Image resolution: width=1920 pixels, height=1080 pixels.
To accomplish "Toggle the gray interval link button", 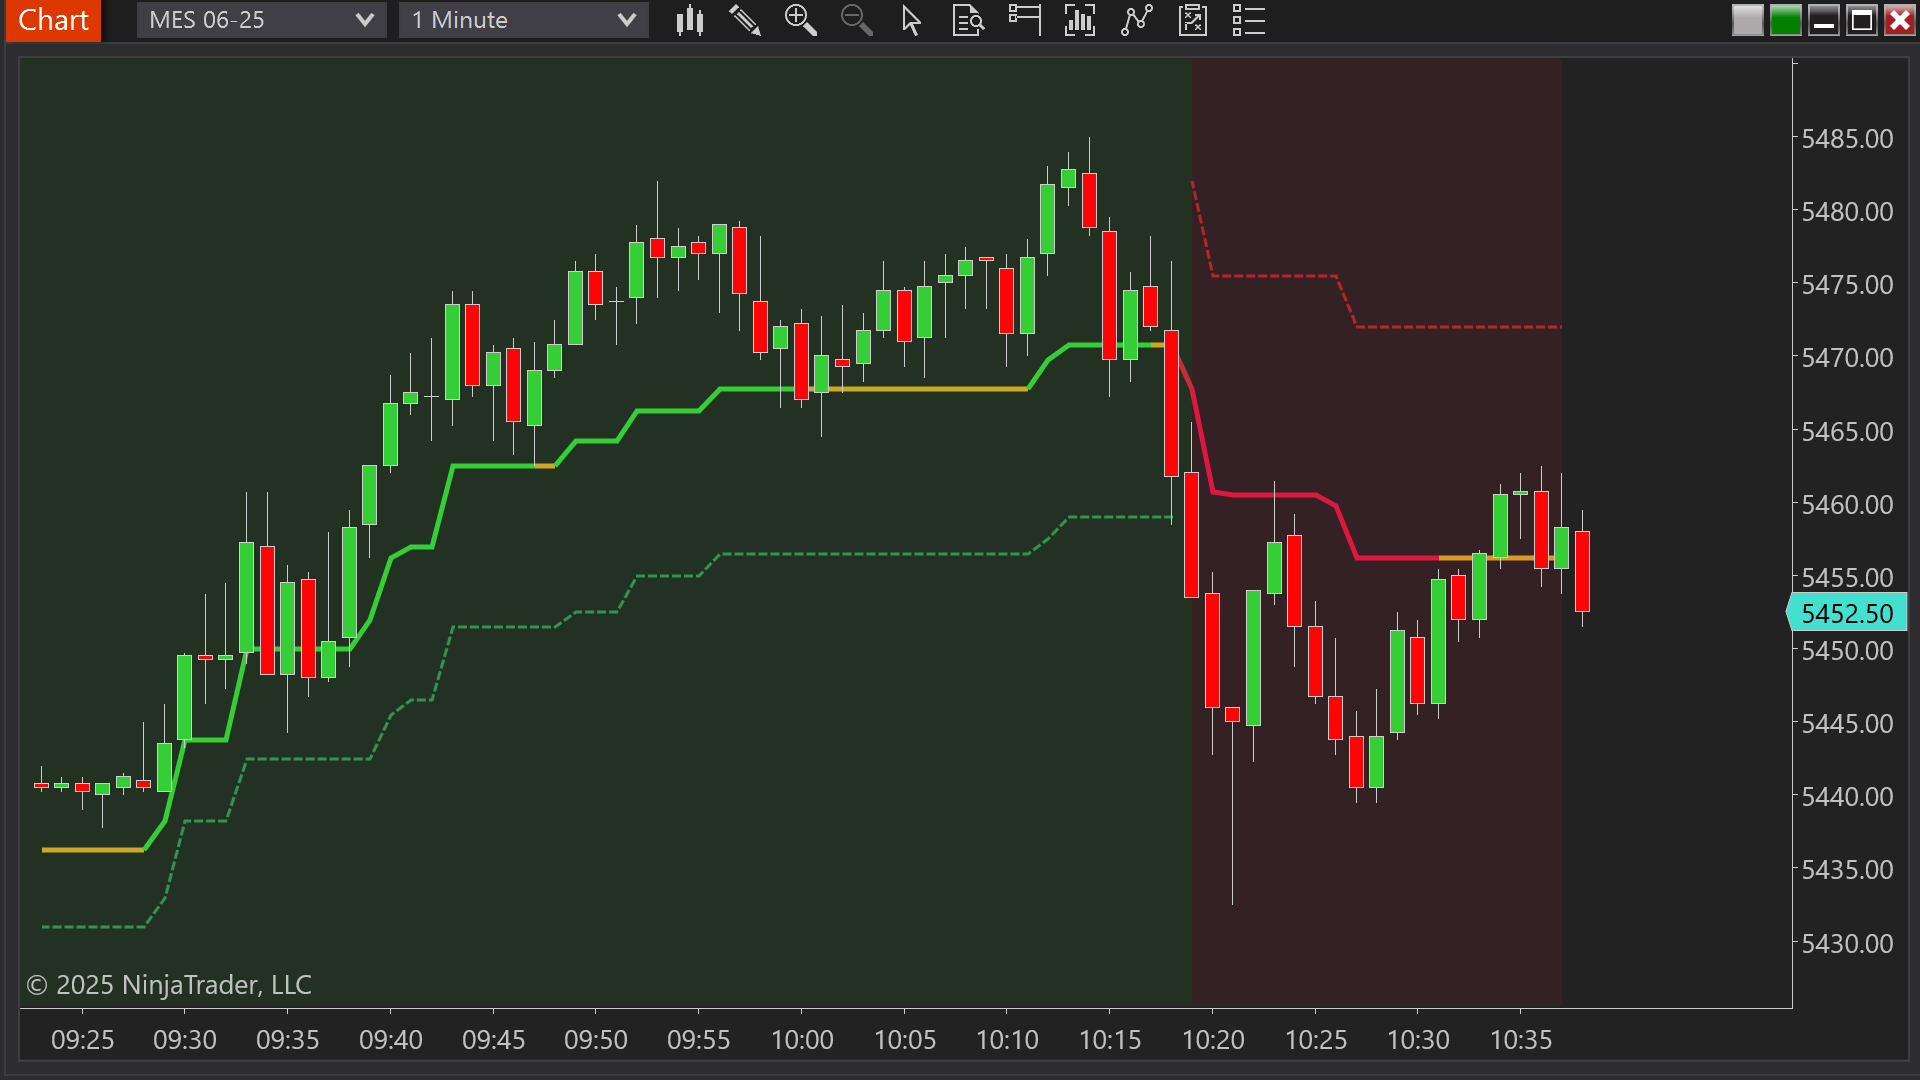I will [1747, 19].
